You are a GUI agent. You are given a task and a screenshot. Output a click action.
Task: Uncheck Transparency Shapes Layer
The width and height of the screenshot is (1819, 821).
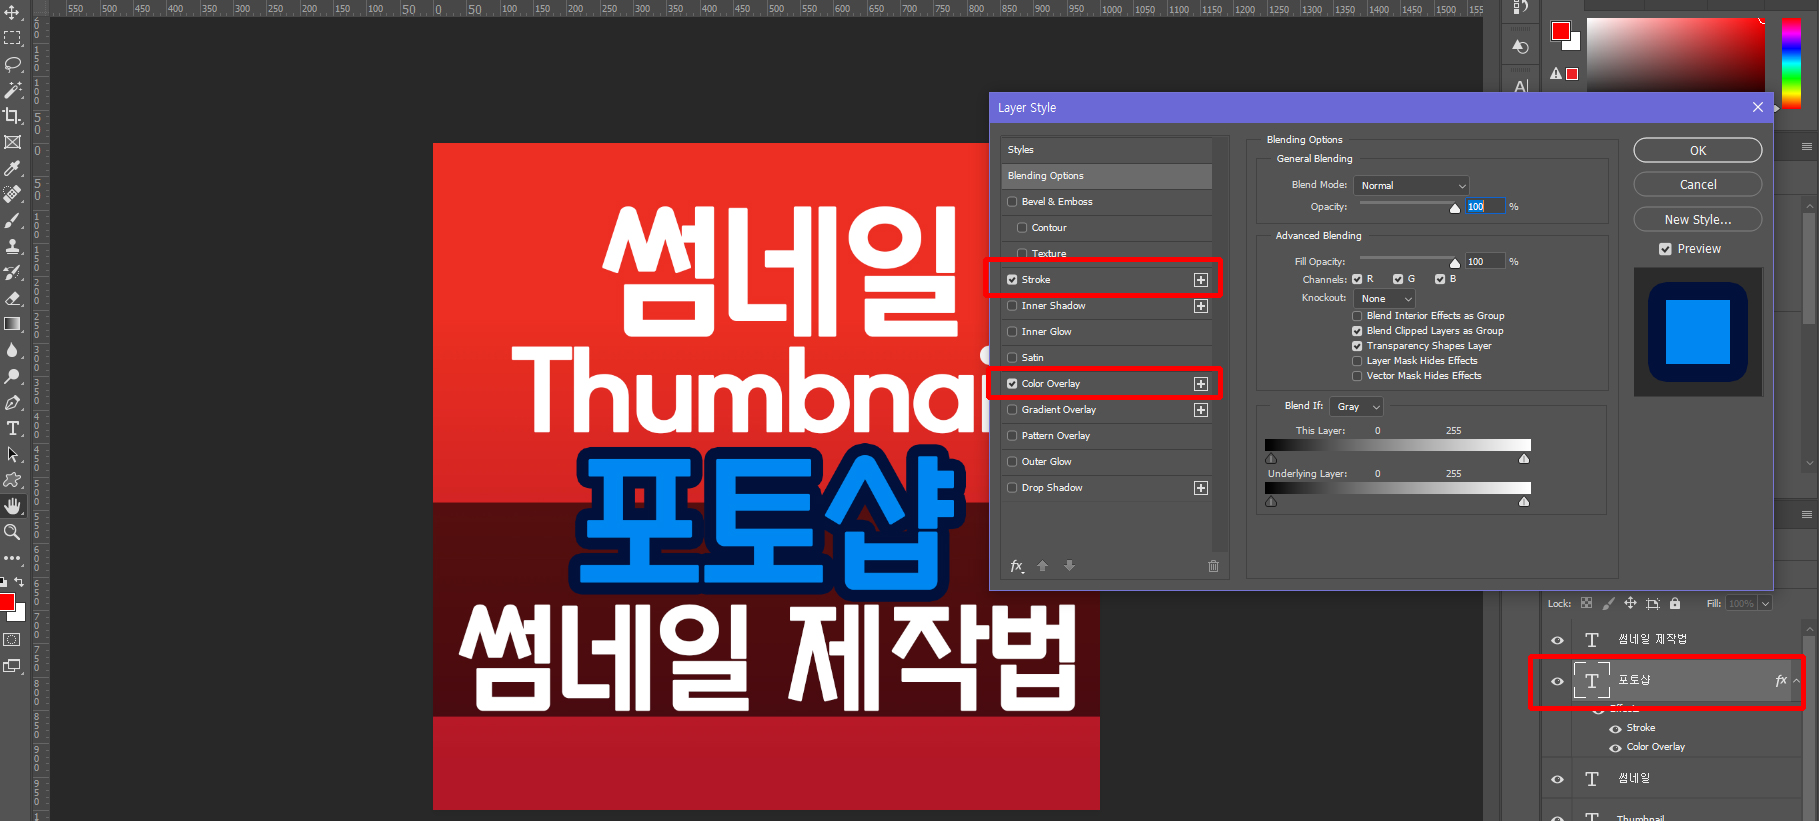1357,346
